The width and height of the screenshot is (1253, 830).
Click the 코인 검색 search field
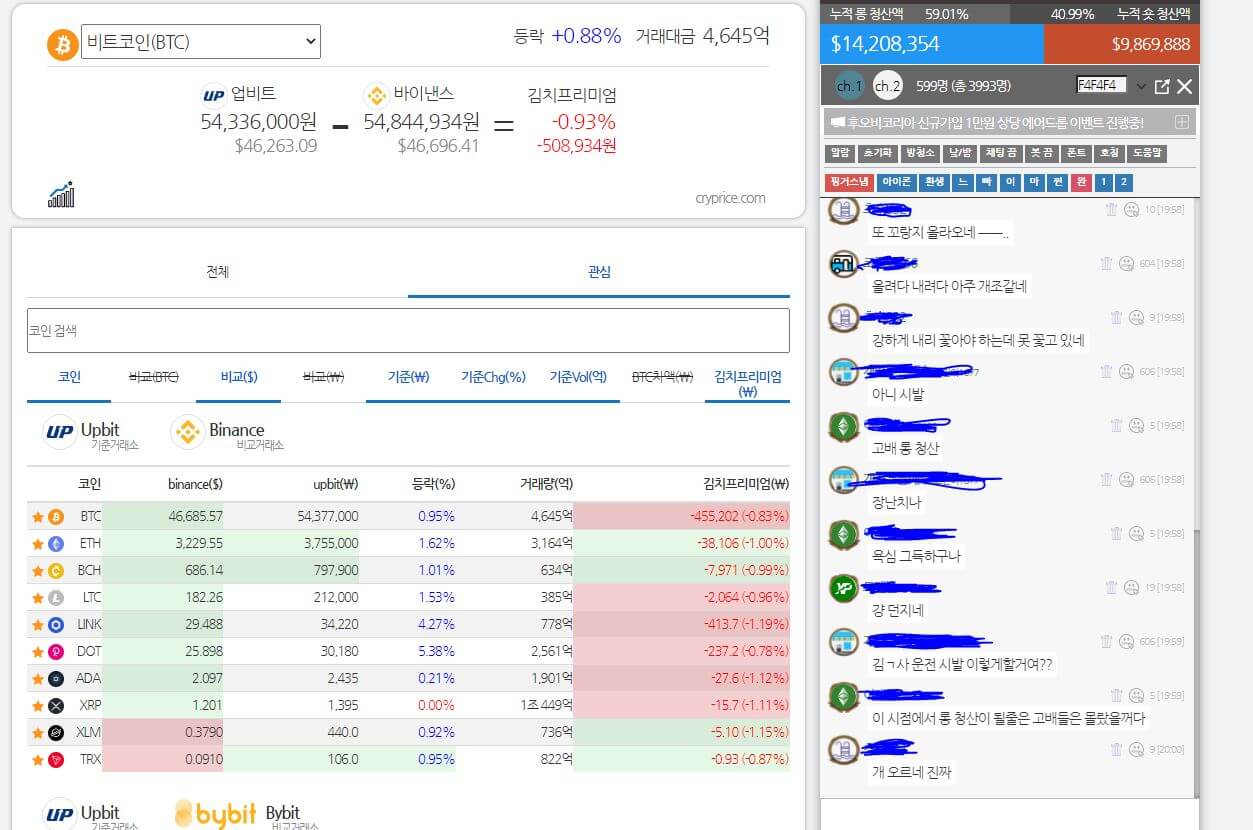click(408, 330)
